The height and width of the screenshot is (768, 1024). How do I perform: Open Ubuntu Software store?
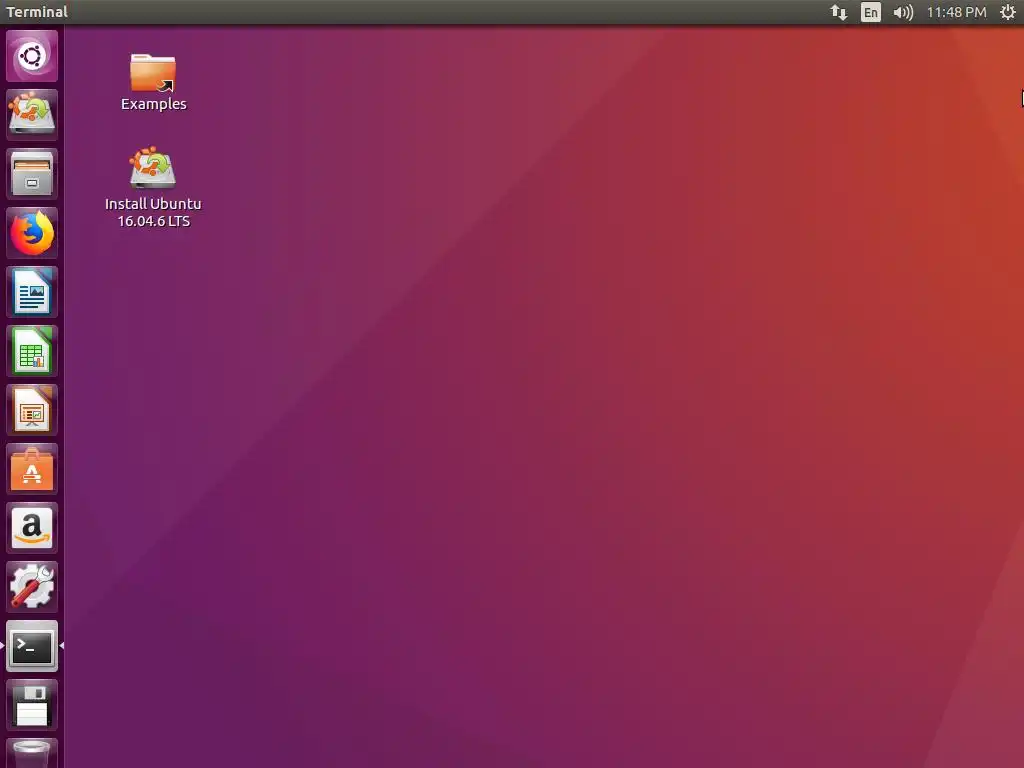32,469
